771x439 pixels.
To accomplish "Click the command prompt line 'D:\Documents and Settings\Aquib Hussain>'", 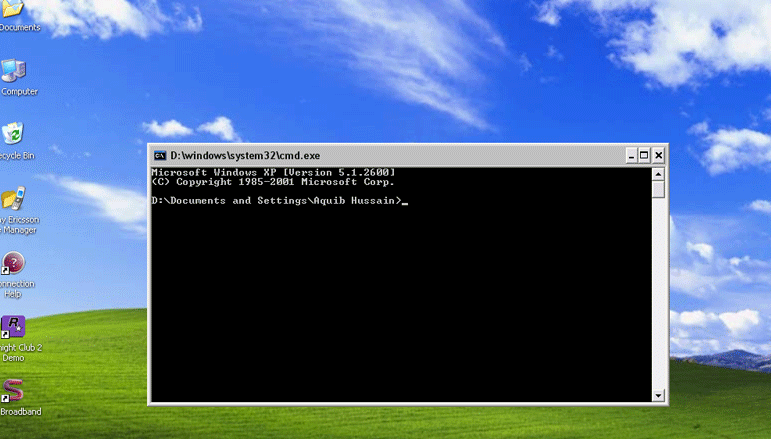I will (277, 201).
